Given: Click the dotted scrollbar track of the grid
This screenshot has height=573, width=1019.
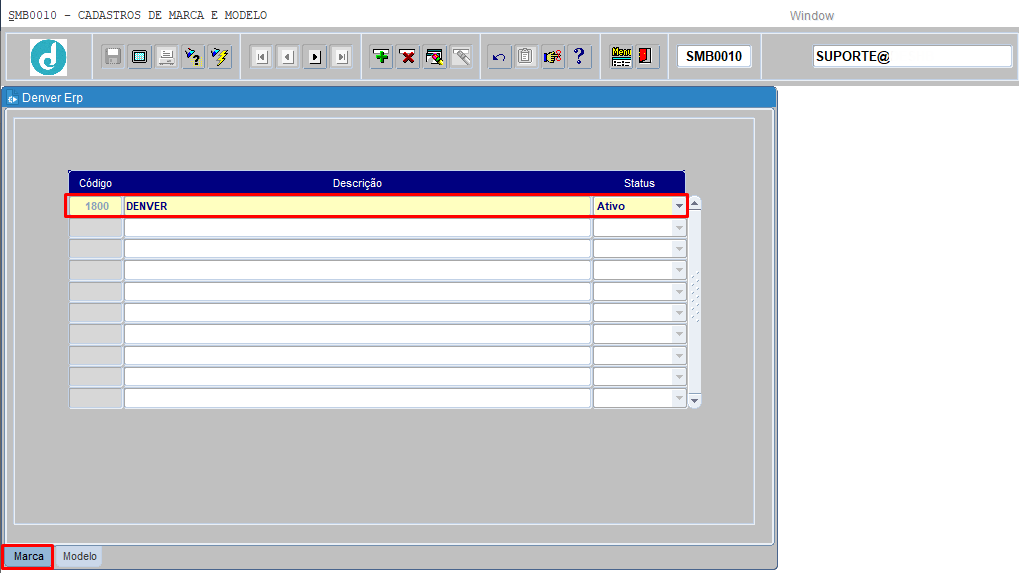Looking at the screenshot, I should point(695,298).
